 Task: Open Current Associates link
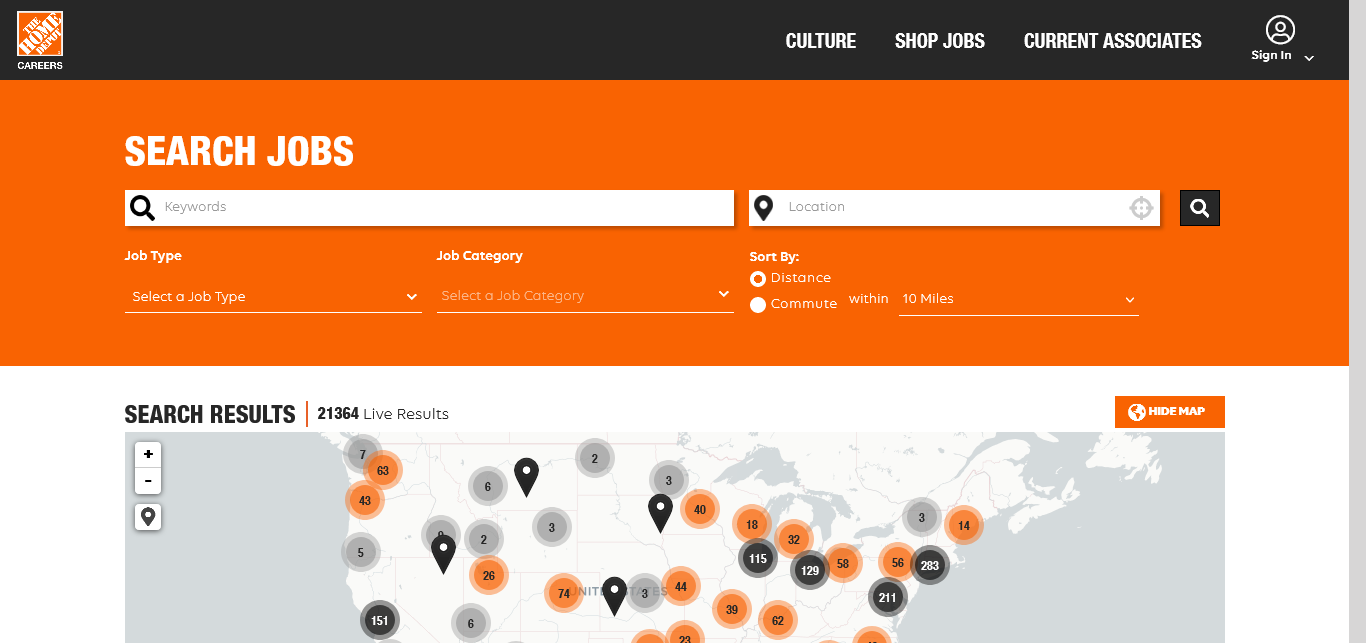click(x=1112, y=41)
